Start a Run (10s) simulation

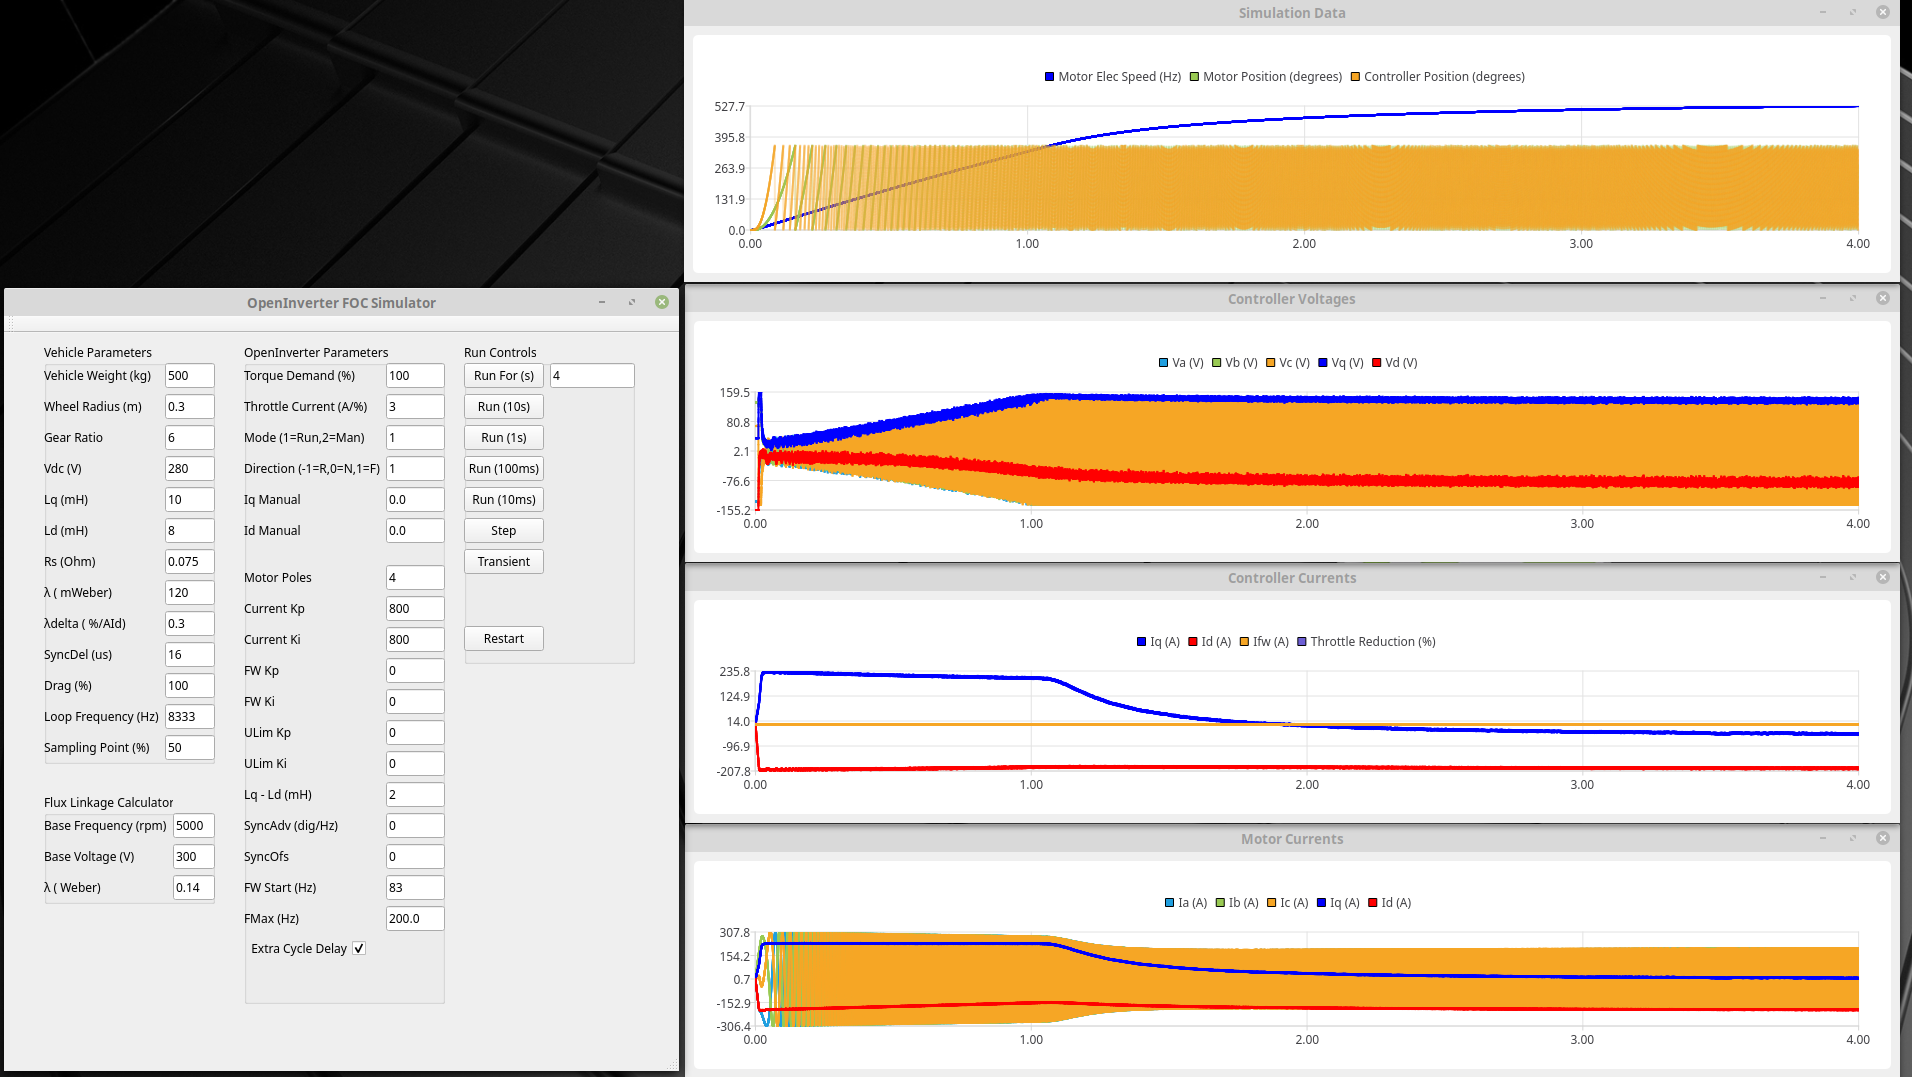point(503,407)
